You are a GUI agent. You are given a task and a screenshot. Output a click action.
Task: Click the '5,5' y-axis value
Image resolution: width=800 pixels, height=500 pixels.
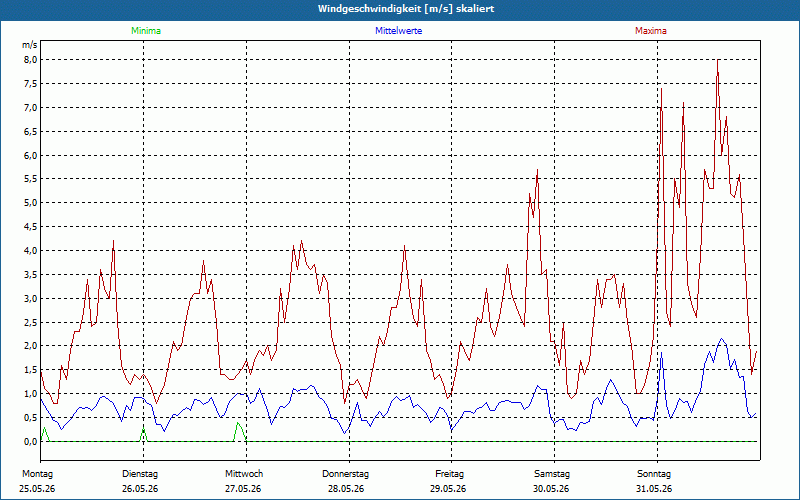tap(31, 179)
